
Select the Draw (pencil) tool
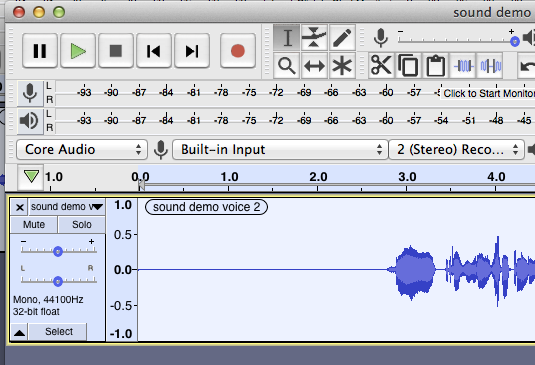pos(342,37)
